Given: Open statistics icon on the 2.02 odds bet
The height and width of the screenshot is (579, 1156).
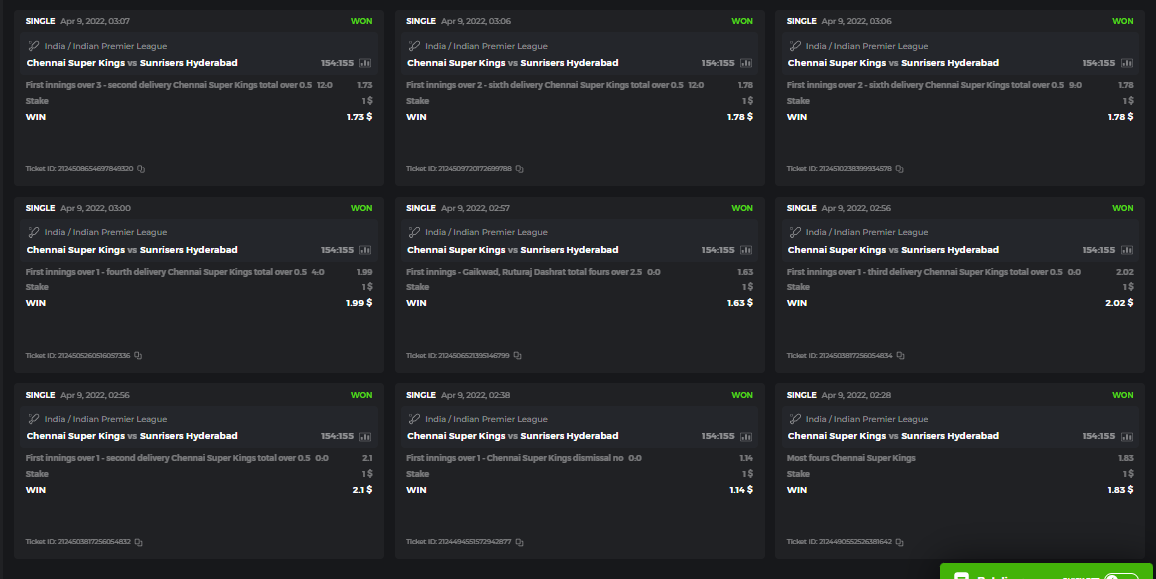Looking at the screenshot, I should (1126, 250).
